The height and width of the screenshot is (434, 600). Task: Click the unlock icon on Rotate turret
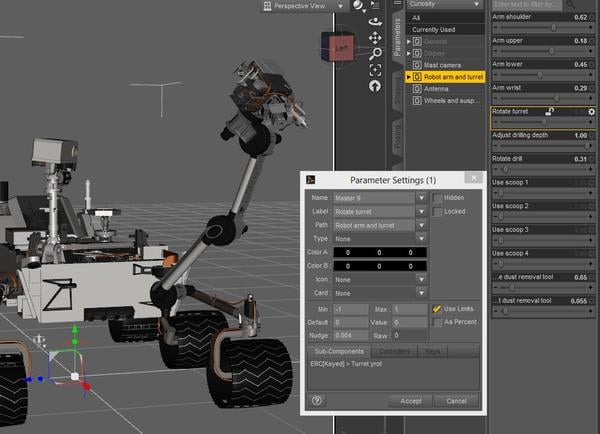550,111
